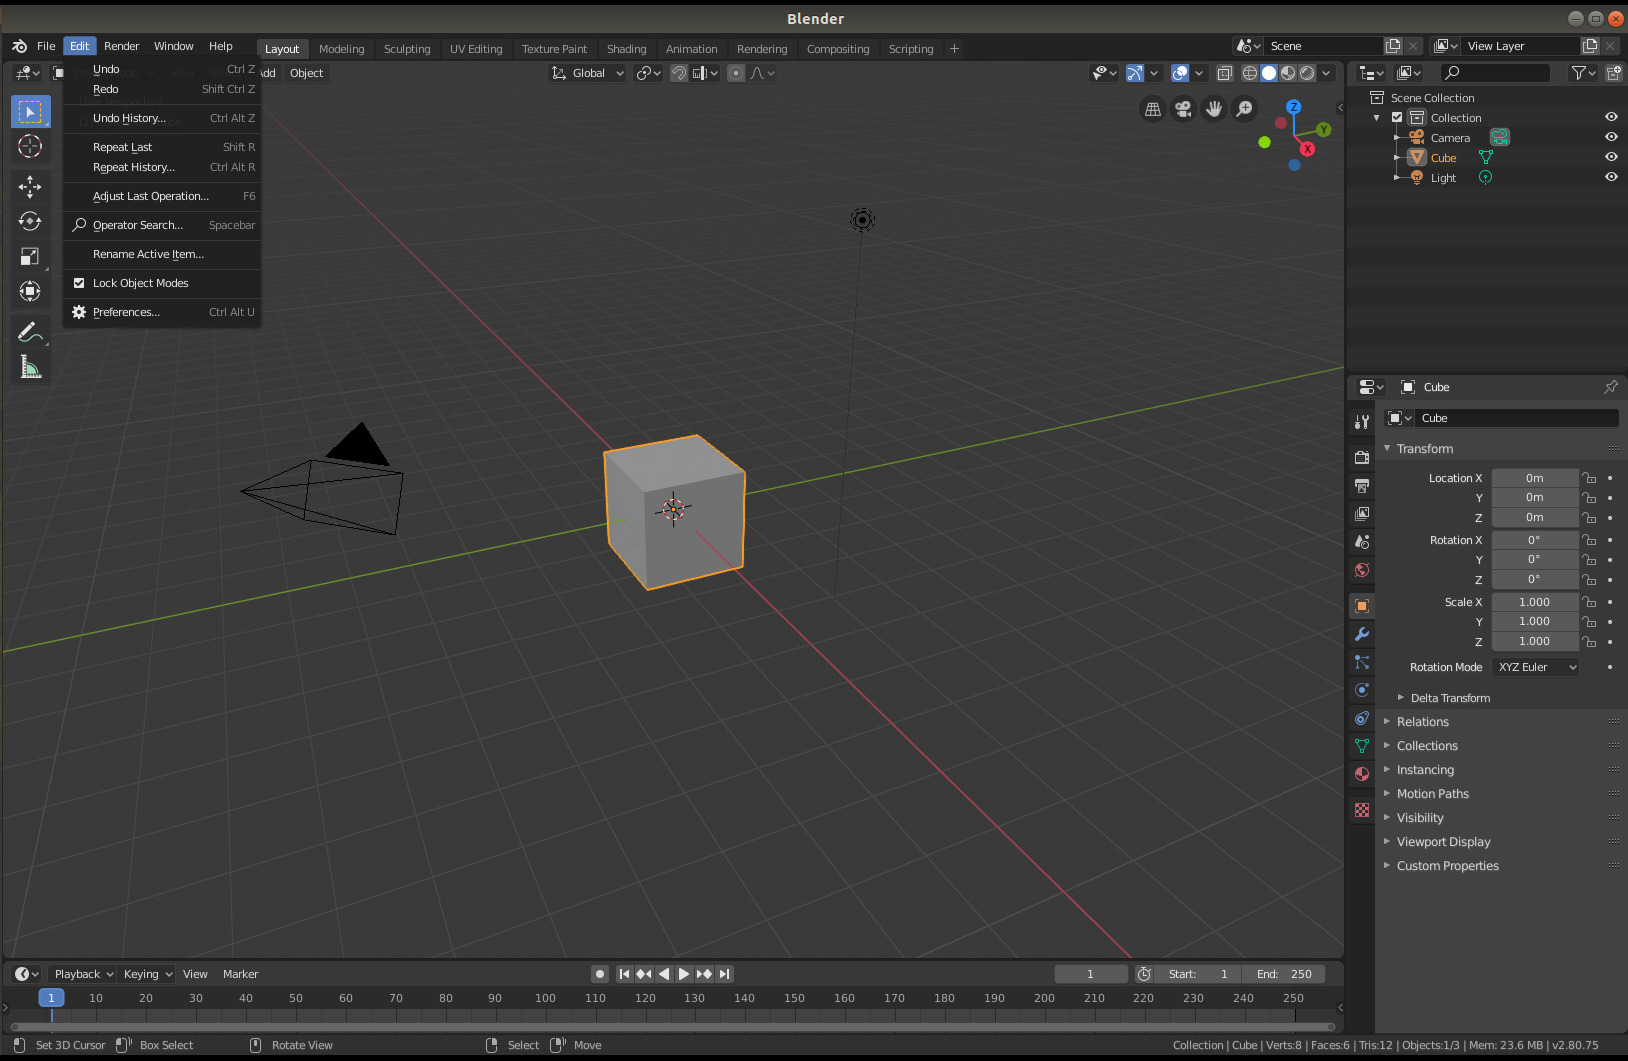Toggle camera view in the viewport
Viewport: 1628px width, 1061px height.
(1183, 109)
